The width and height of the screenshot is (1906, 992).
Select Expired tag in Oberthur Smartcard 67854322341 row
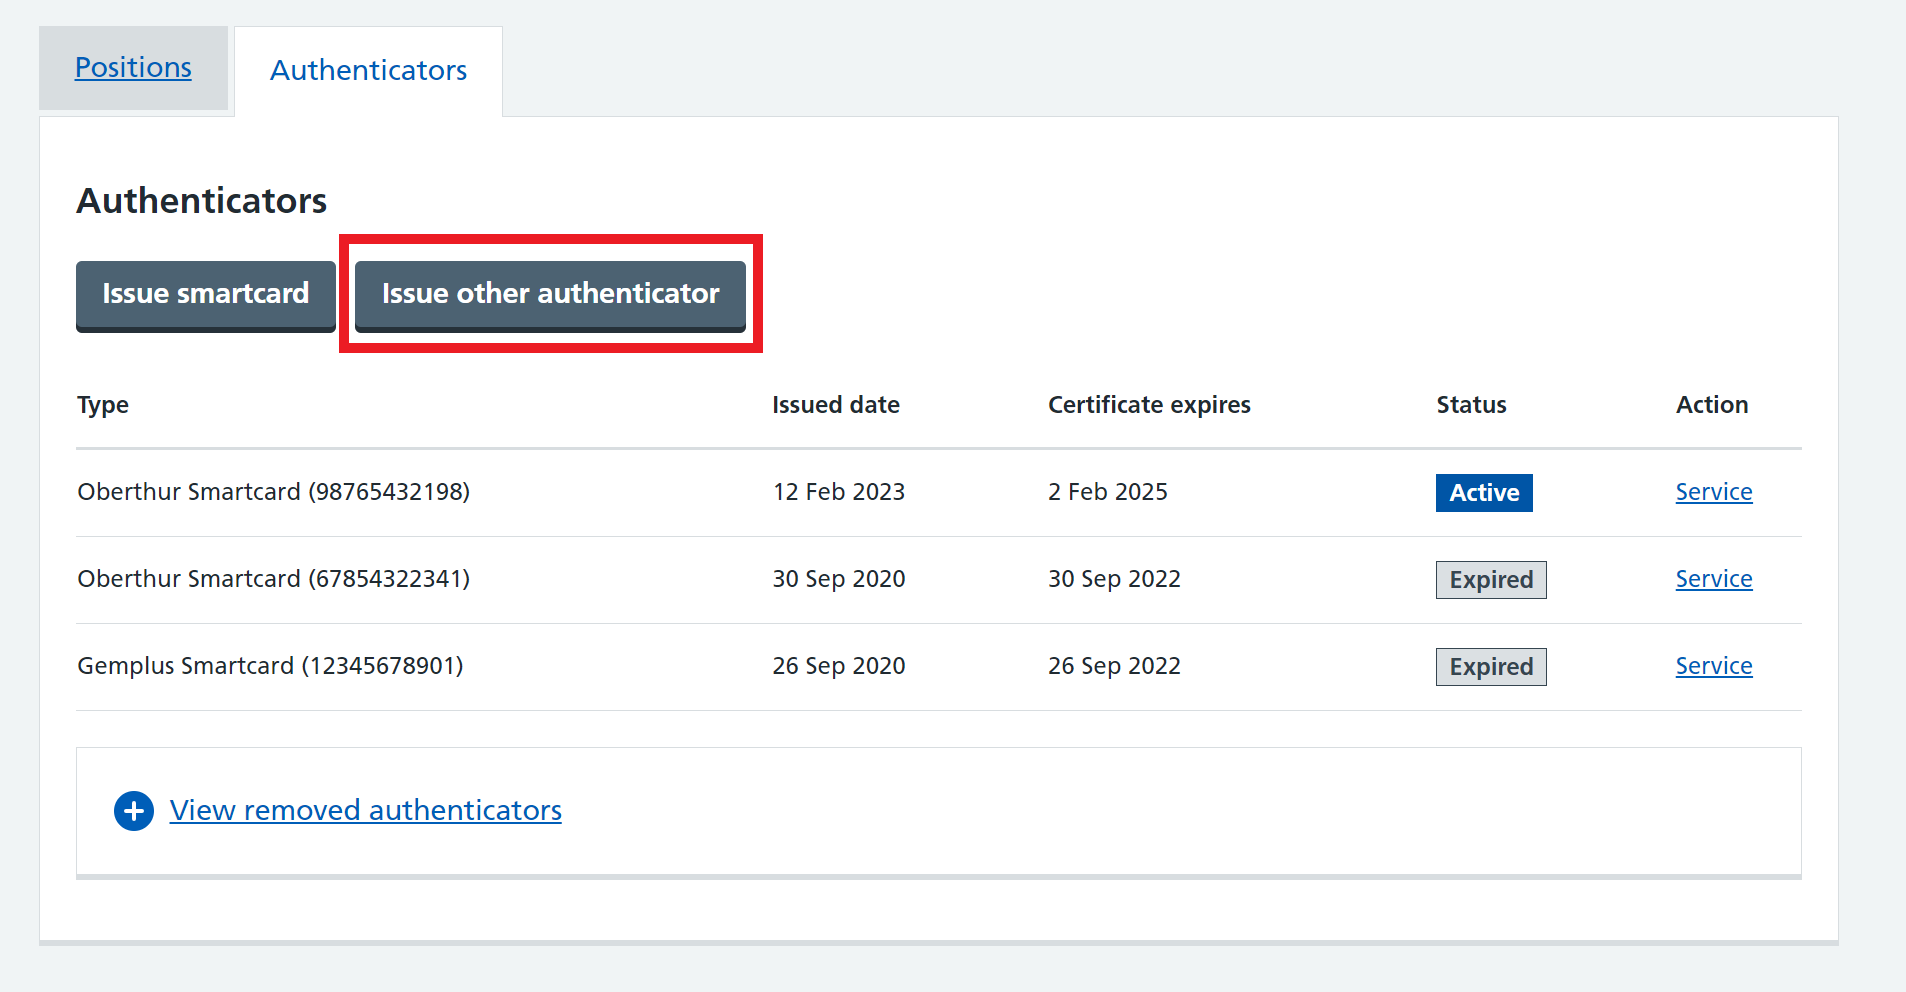(1491, 580)
